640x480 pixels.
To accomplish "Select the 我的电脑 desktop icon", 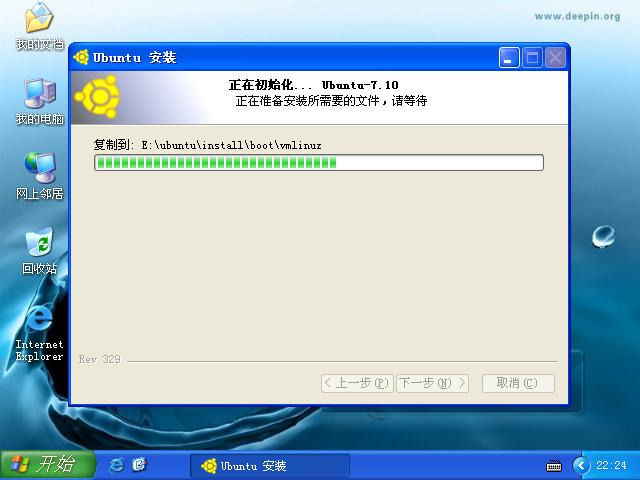I will [39, 96].
